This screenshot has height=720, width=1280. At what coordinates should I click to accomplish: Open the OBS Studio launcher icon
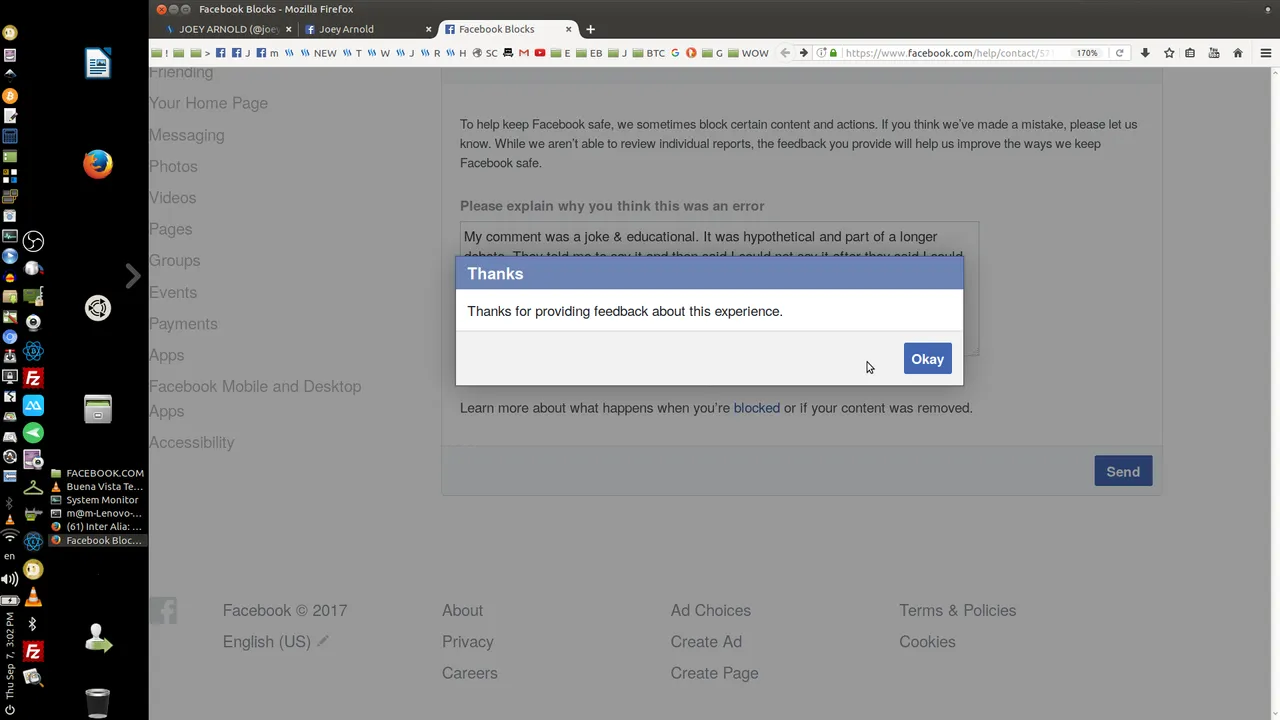click(x=33, y=241)
